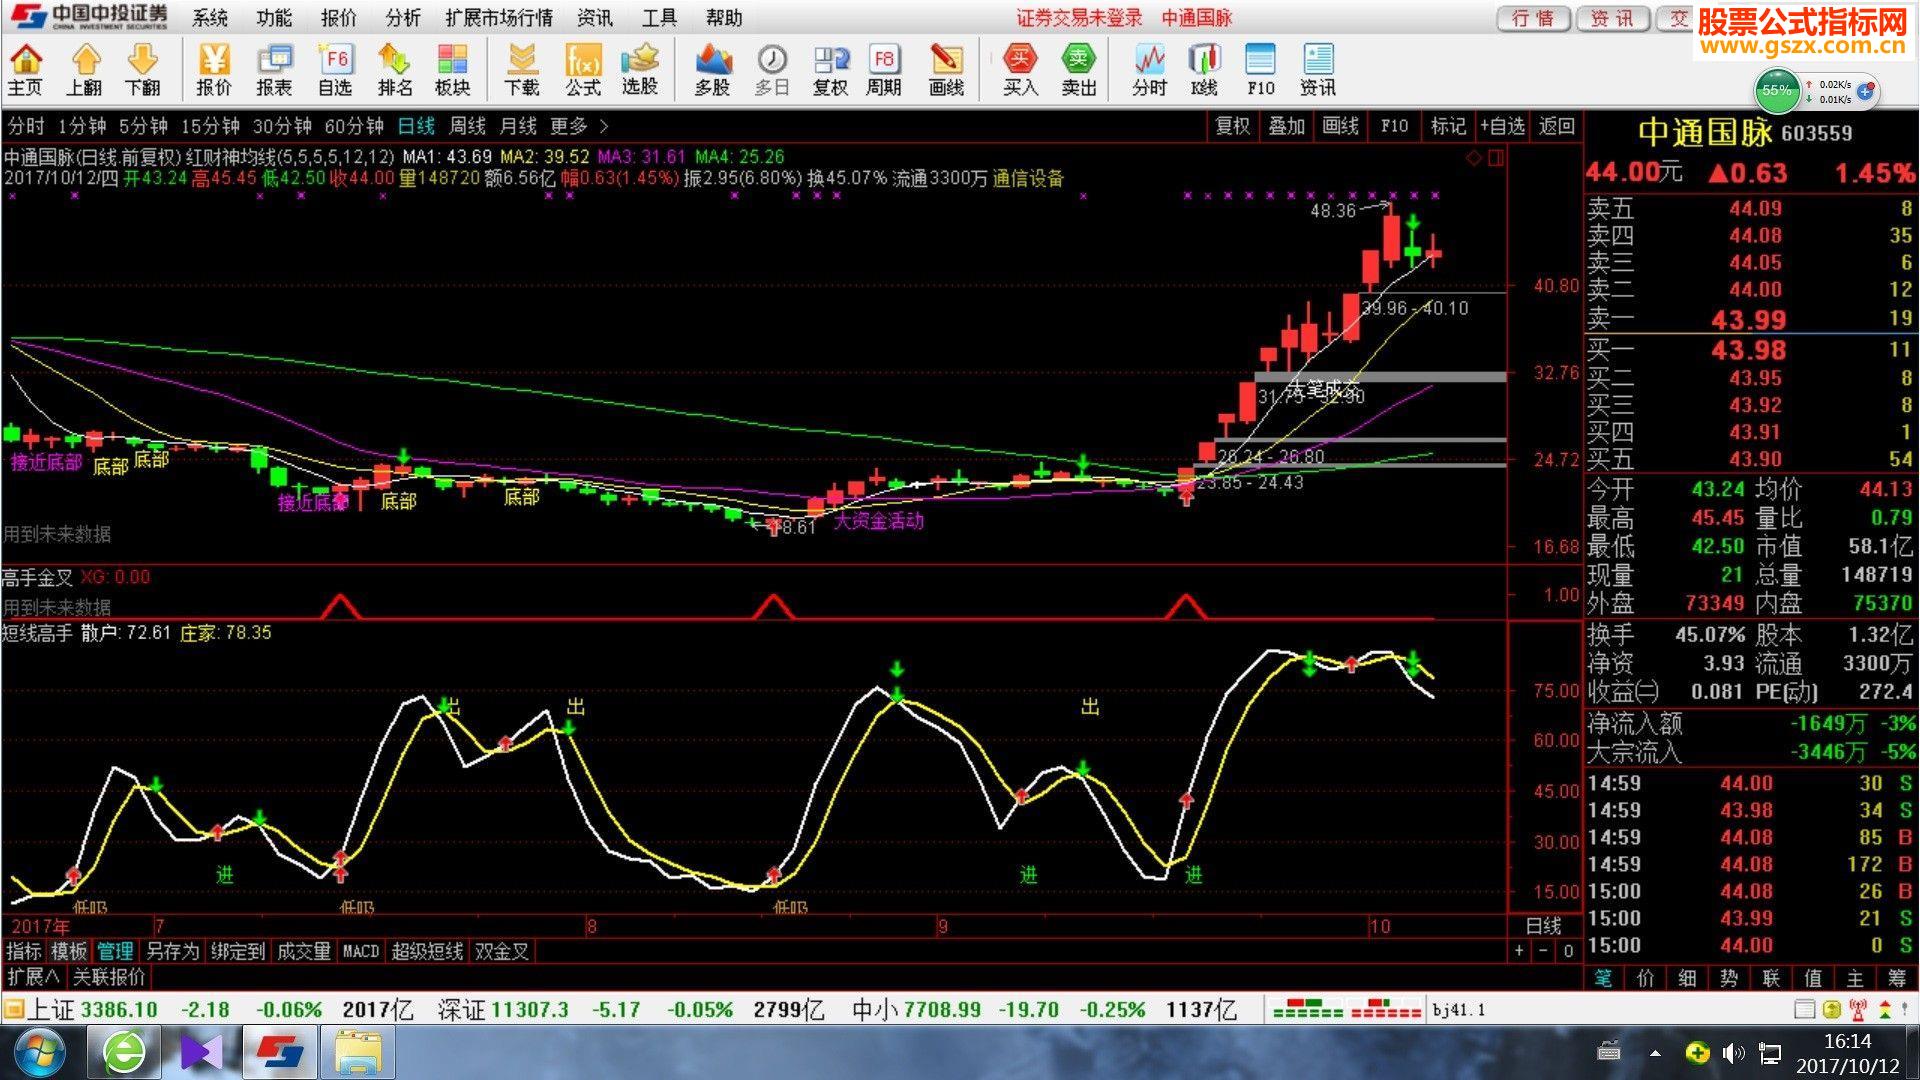Screen dimensions: 1920x1080
Task: Switch to the 价 panel tab
Action: [x=1645, y=978]
